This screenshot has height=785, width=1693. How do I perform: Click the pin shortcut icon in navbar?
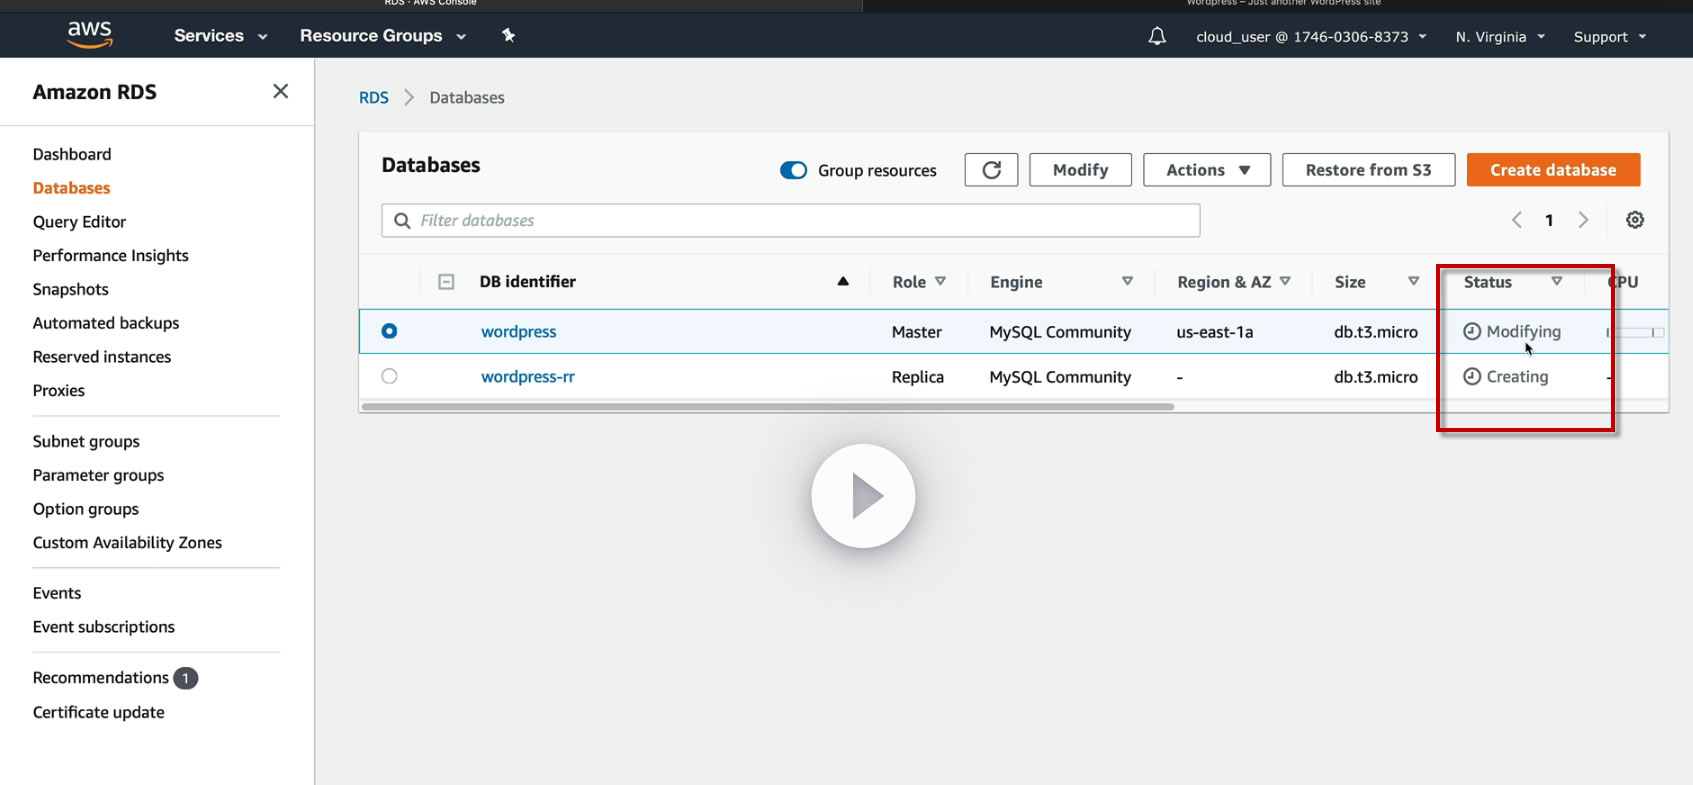coord(508,36)
